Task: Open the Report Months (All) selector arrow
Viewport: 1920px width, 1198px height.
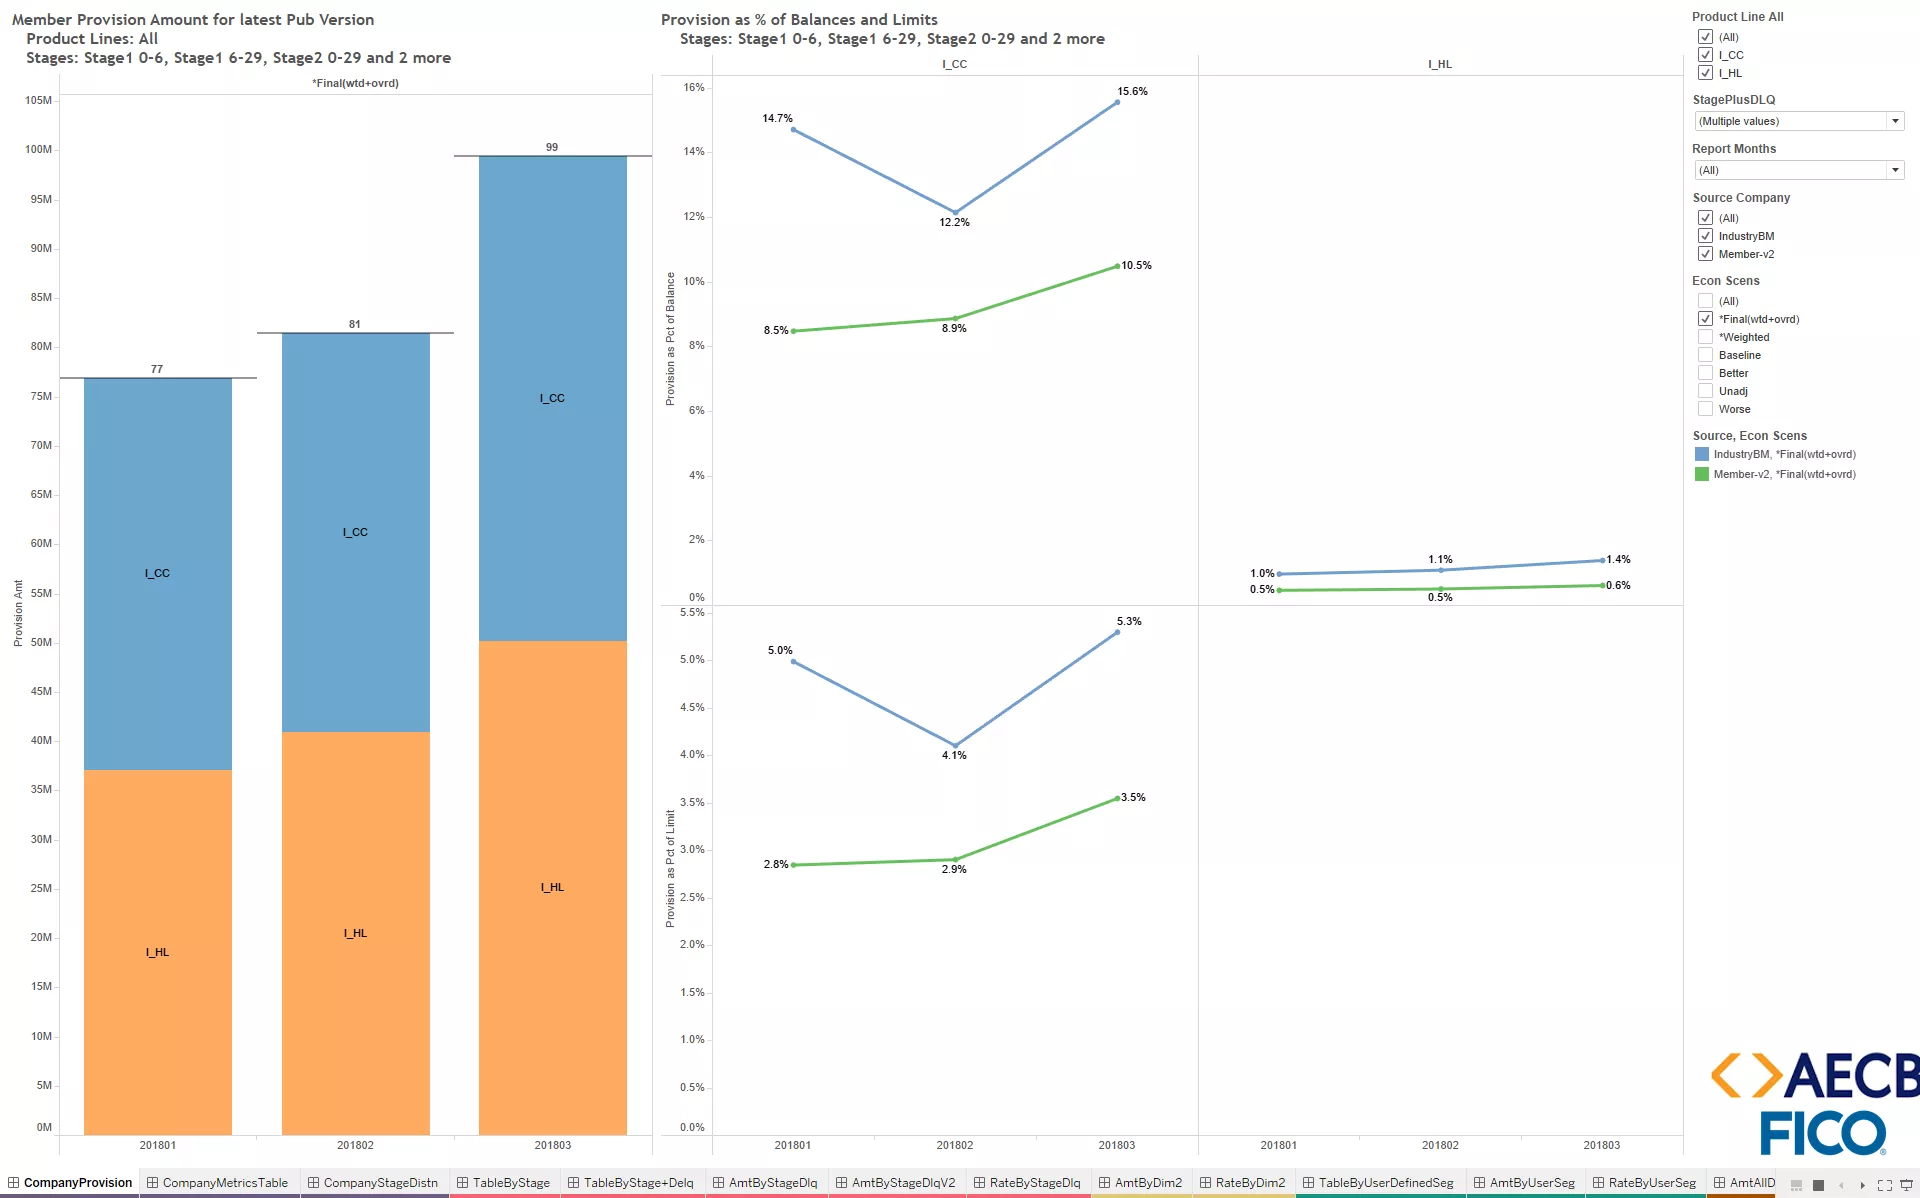Action: [1896, 170]
